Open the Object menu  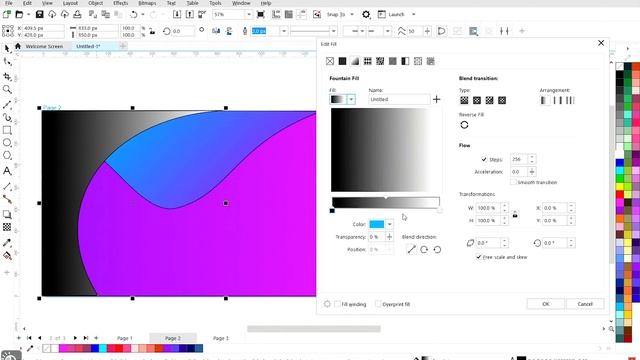pyautogui.click(x=96, y=3)
